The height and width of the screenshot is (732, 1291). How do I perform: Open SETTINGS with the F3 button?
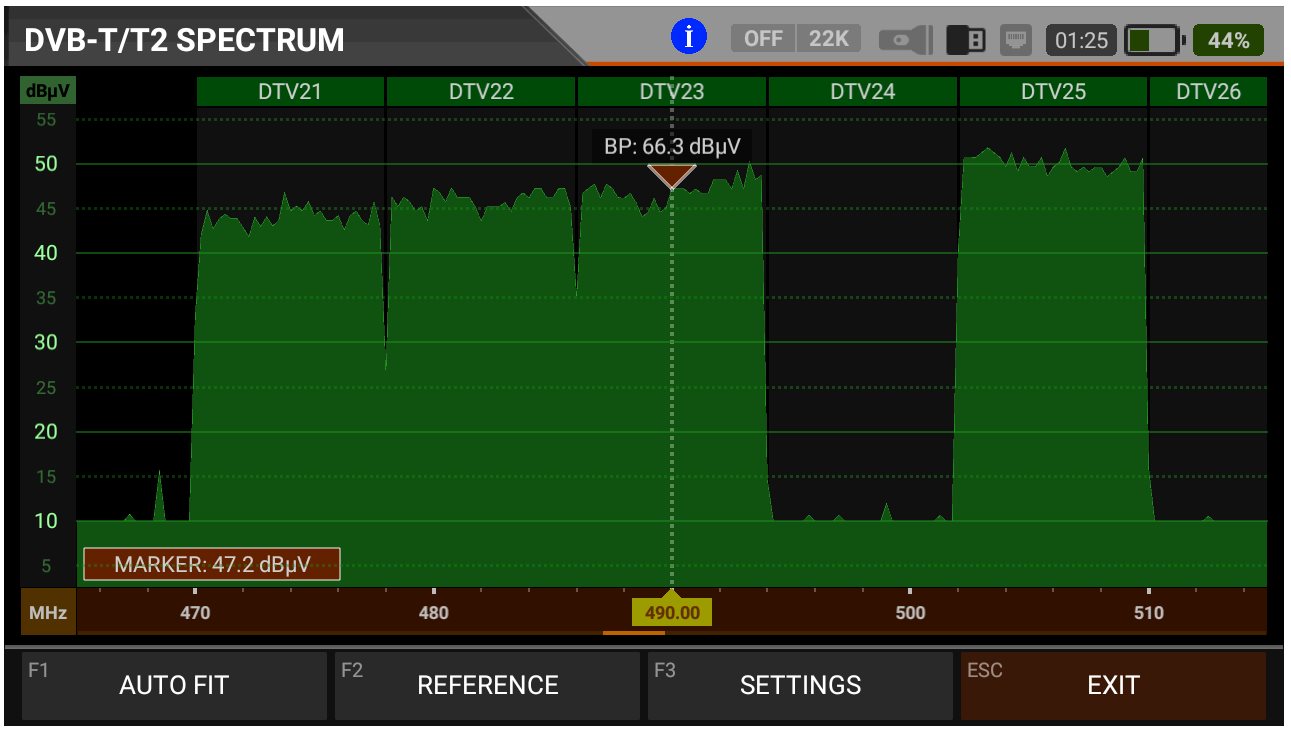point(800,685)
